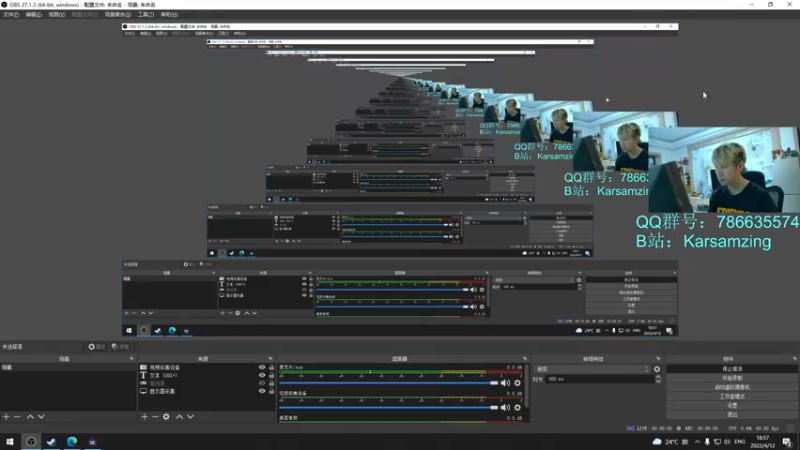Add a new source with plus icon

tap(144, 417)
